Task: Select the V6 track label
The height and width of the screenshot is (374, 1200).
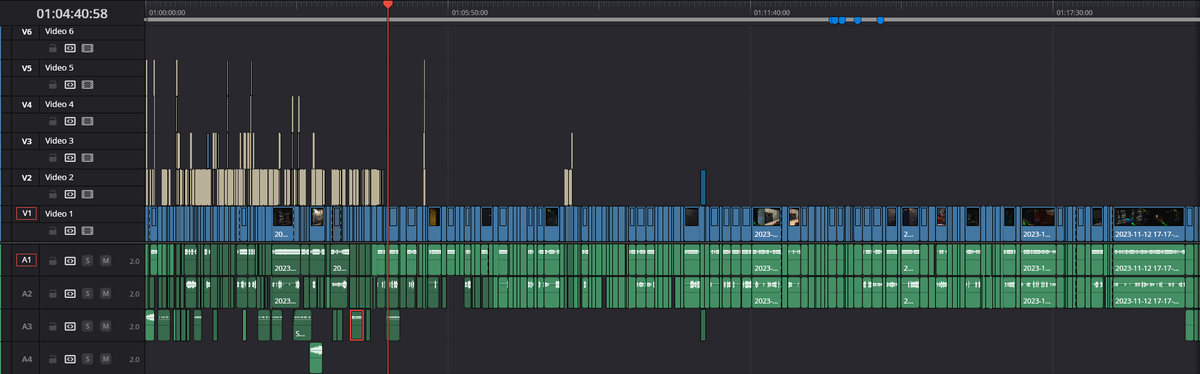Action: point(27,31)
